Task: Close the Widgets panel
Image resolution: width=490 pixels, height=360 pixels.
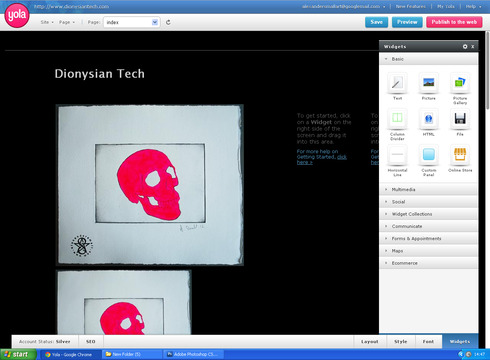Action: (473, 47)
